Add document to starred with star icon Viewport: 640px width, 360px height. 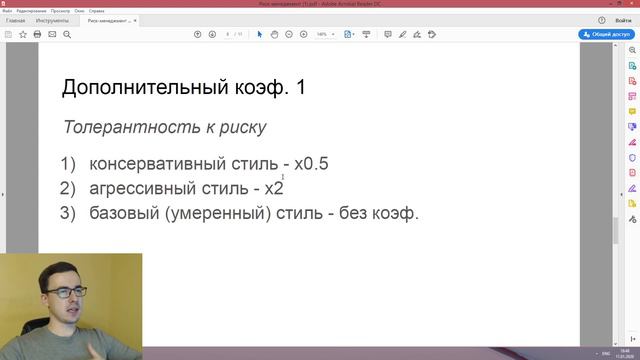23,35
